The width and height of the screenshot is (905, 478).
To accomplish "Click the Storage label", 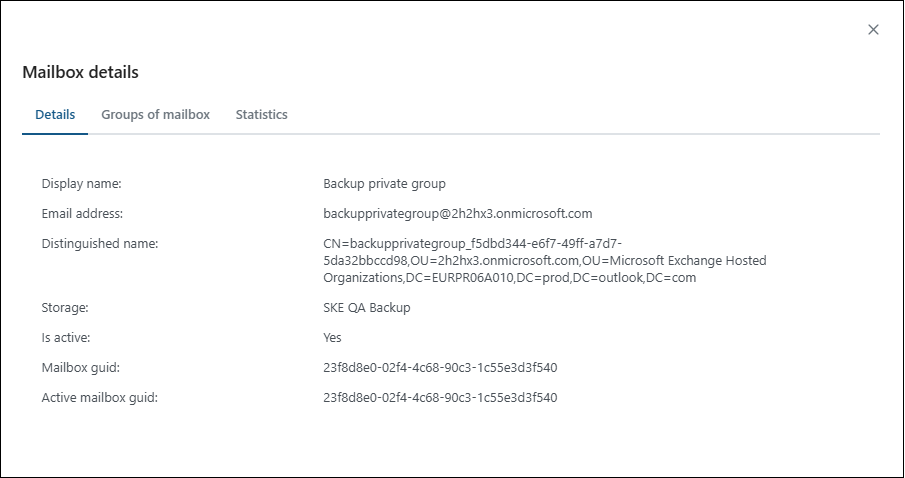I will [66, 308].
